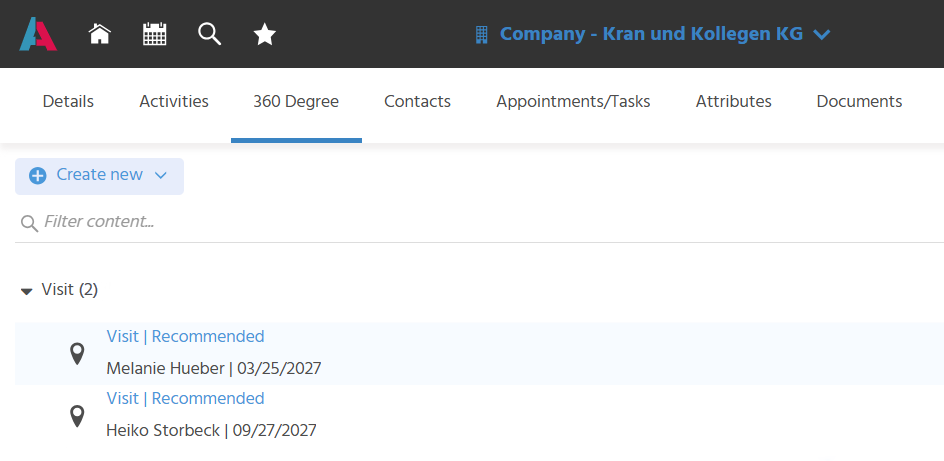944x461 pixels.
Task: Click the plus icon in Create new
Action: point(38,176)
